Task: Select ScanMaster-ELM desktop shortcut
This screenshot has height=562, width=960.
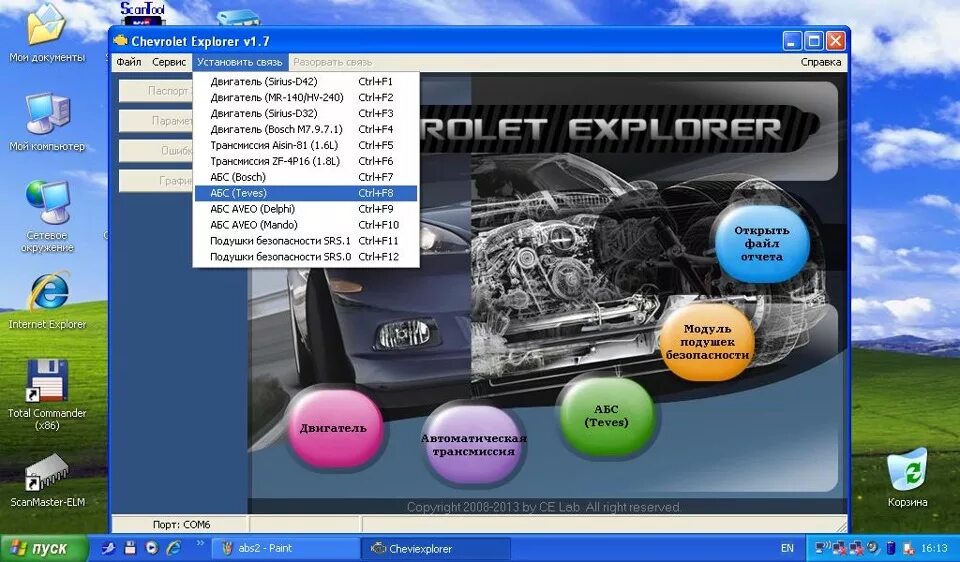Action: coord(47,481)
